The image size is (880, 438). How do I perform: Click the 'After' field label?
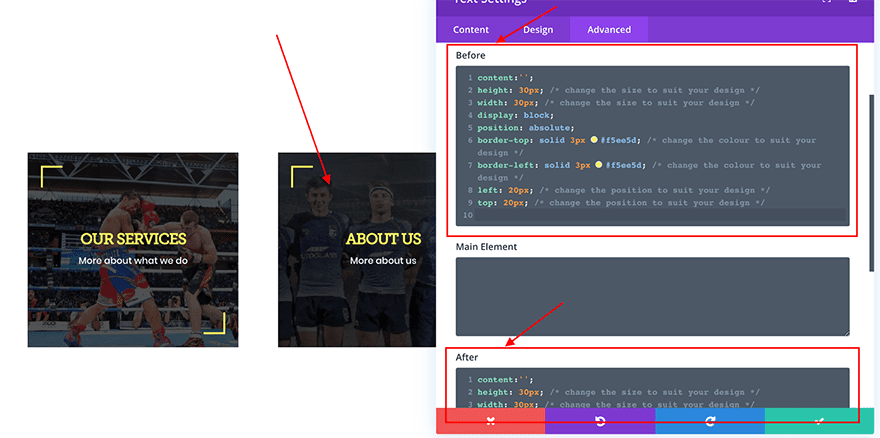466,357
